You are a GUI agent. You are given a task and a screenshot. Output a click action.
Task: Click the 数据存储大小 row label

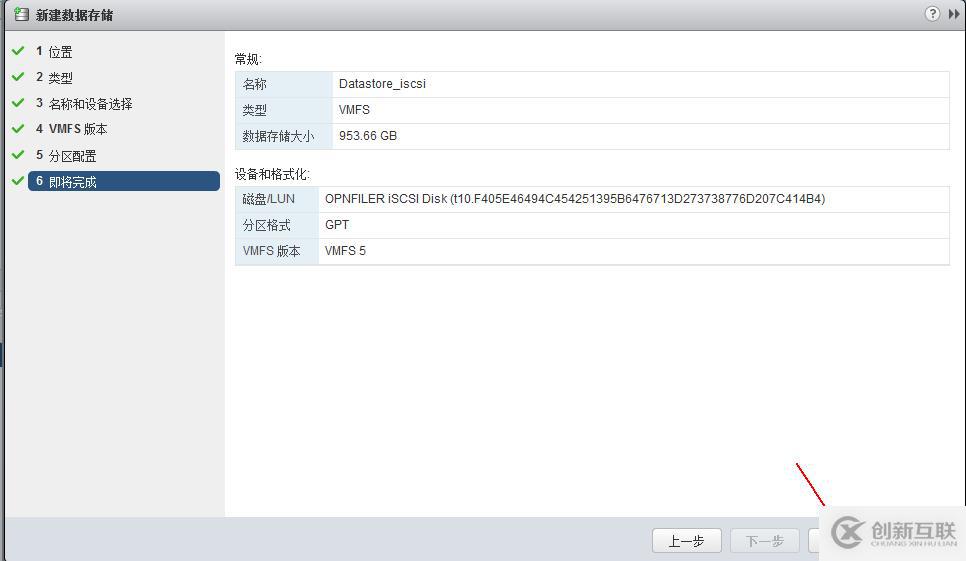(278, 136)
